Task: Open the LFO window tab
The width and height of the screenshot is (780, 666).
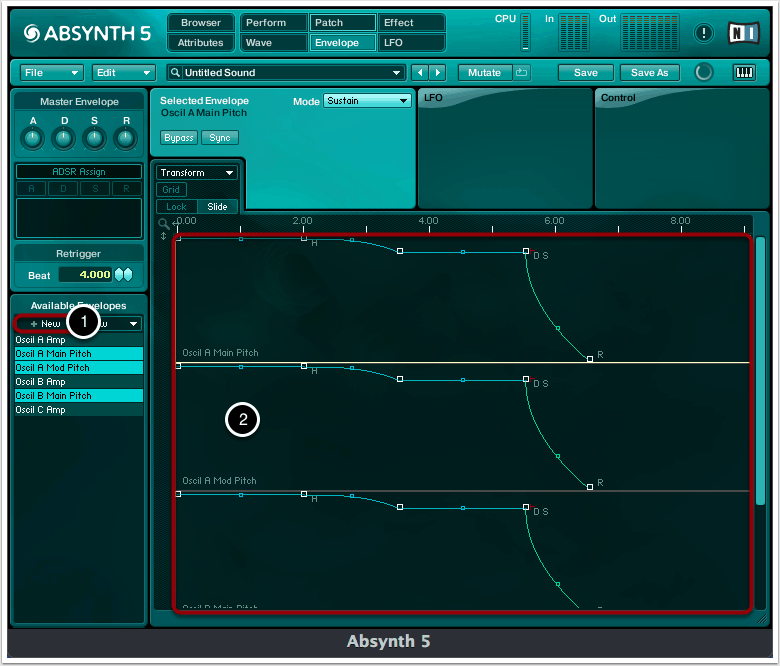Action: pyautogui.click(x=411, y=43)
